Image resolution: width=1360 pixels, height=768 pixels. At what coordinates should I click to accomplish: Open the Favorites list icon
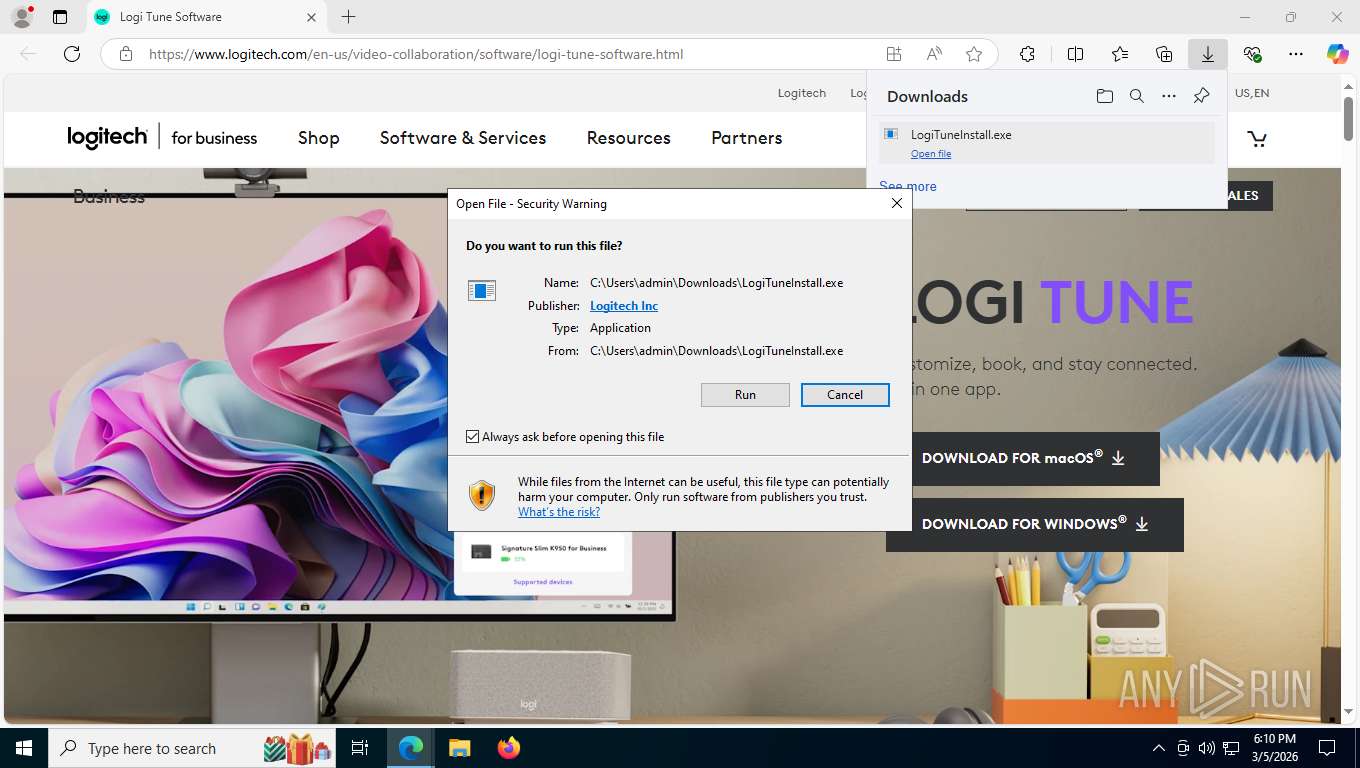tap(1120, 54)
